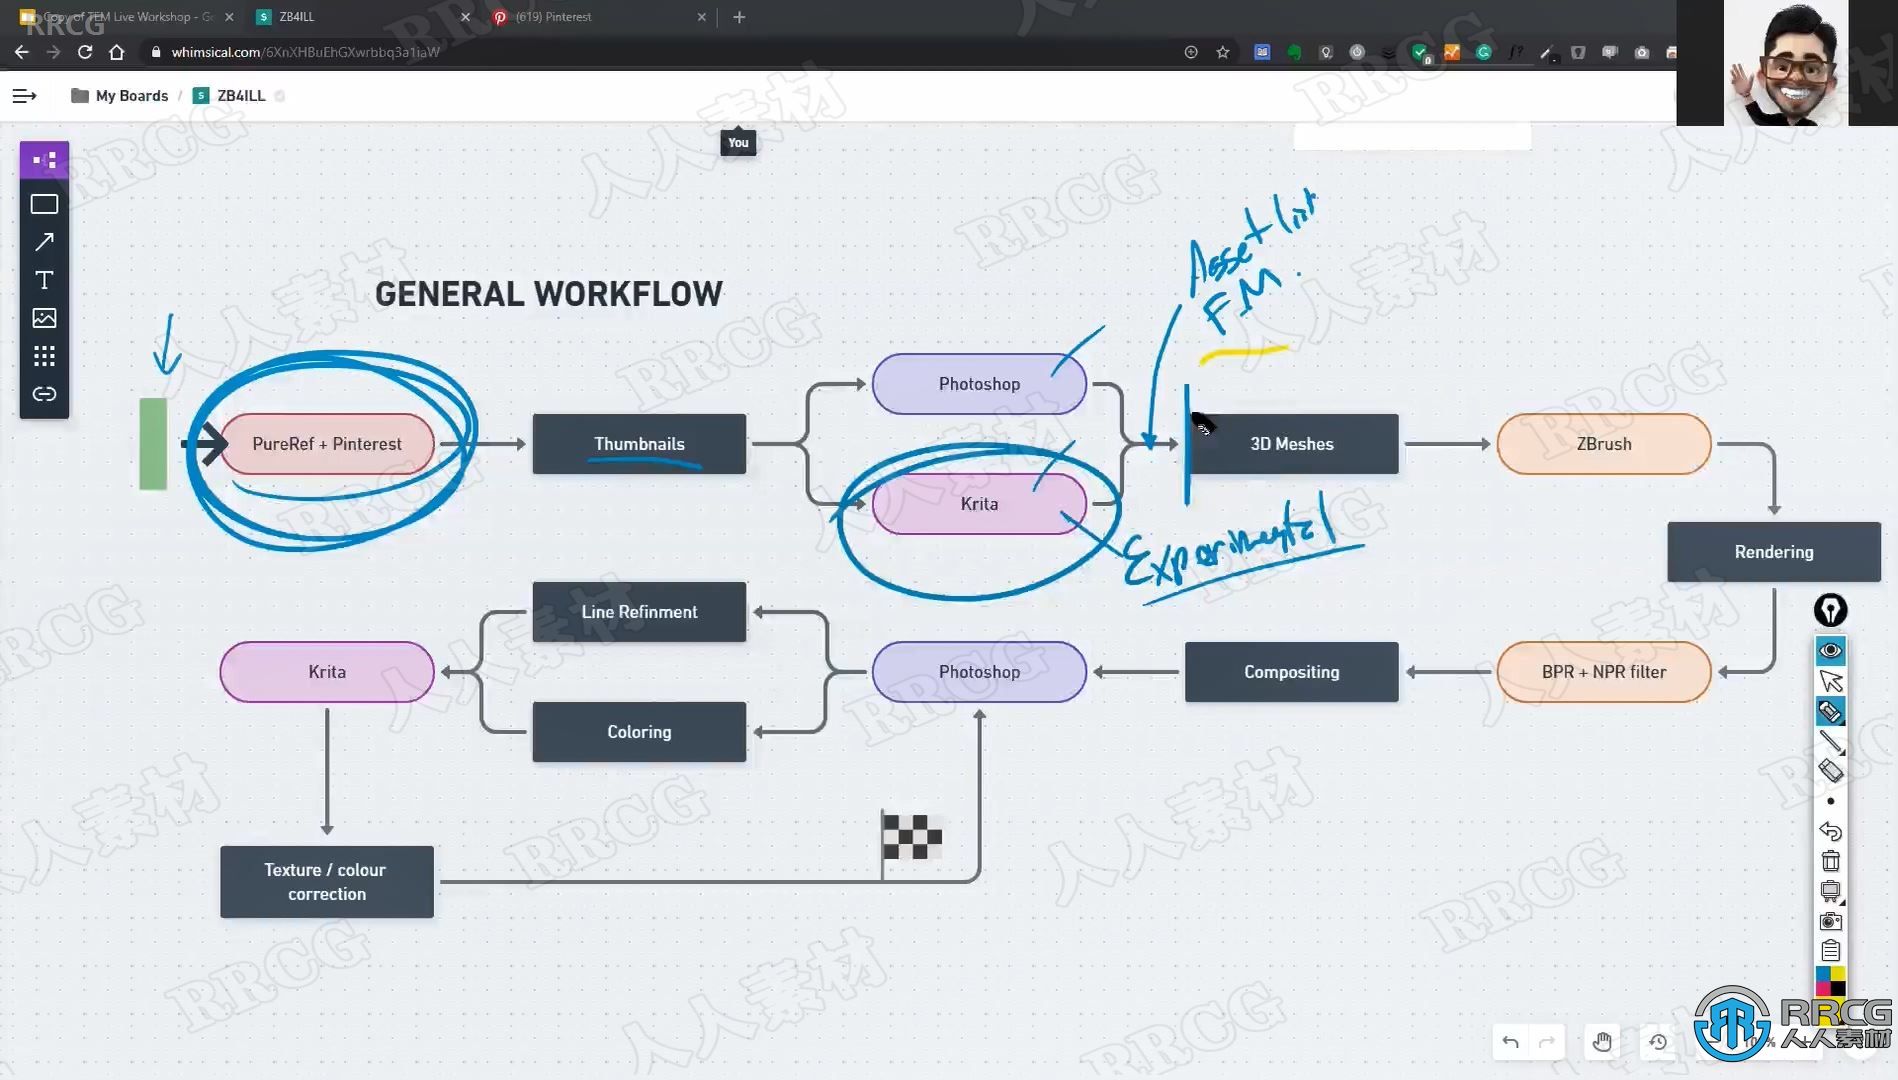Screen dimensions: 1898x1080
Task: Select the Coloring node
Action: pyautogui.click(x=639, y=732)
